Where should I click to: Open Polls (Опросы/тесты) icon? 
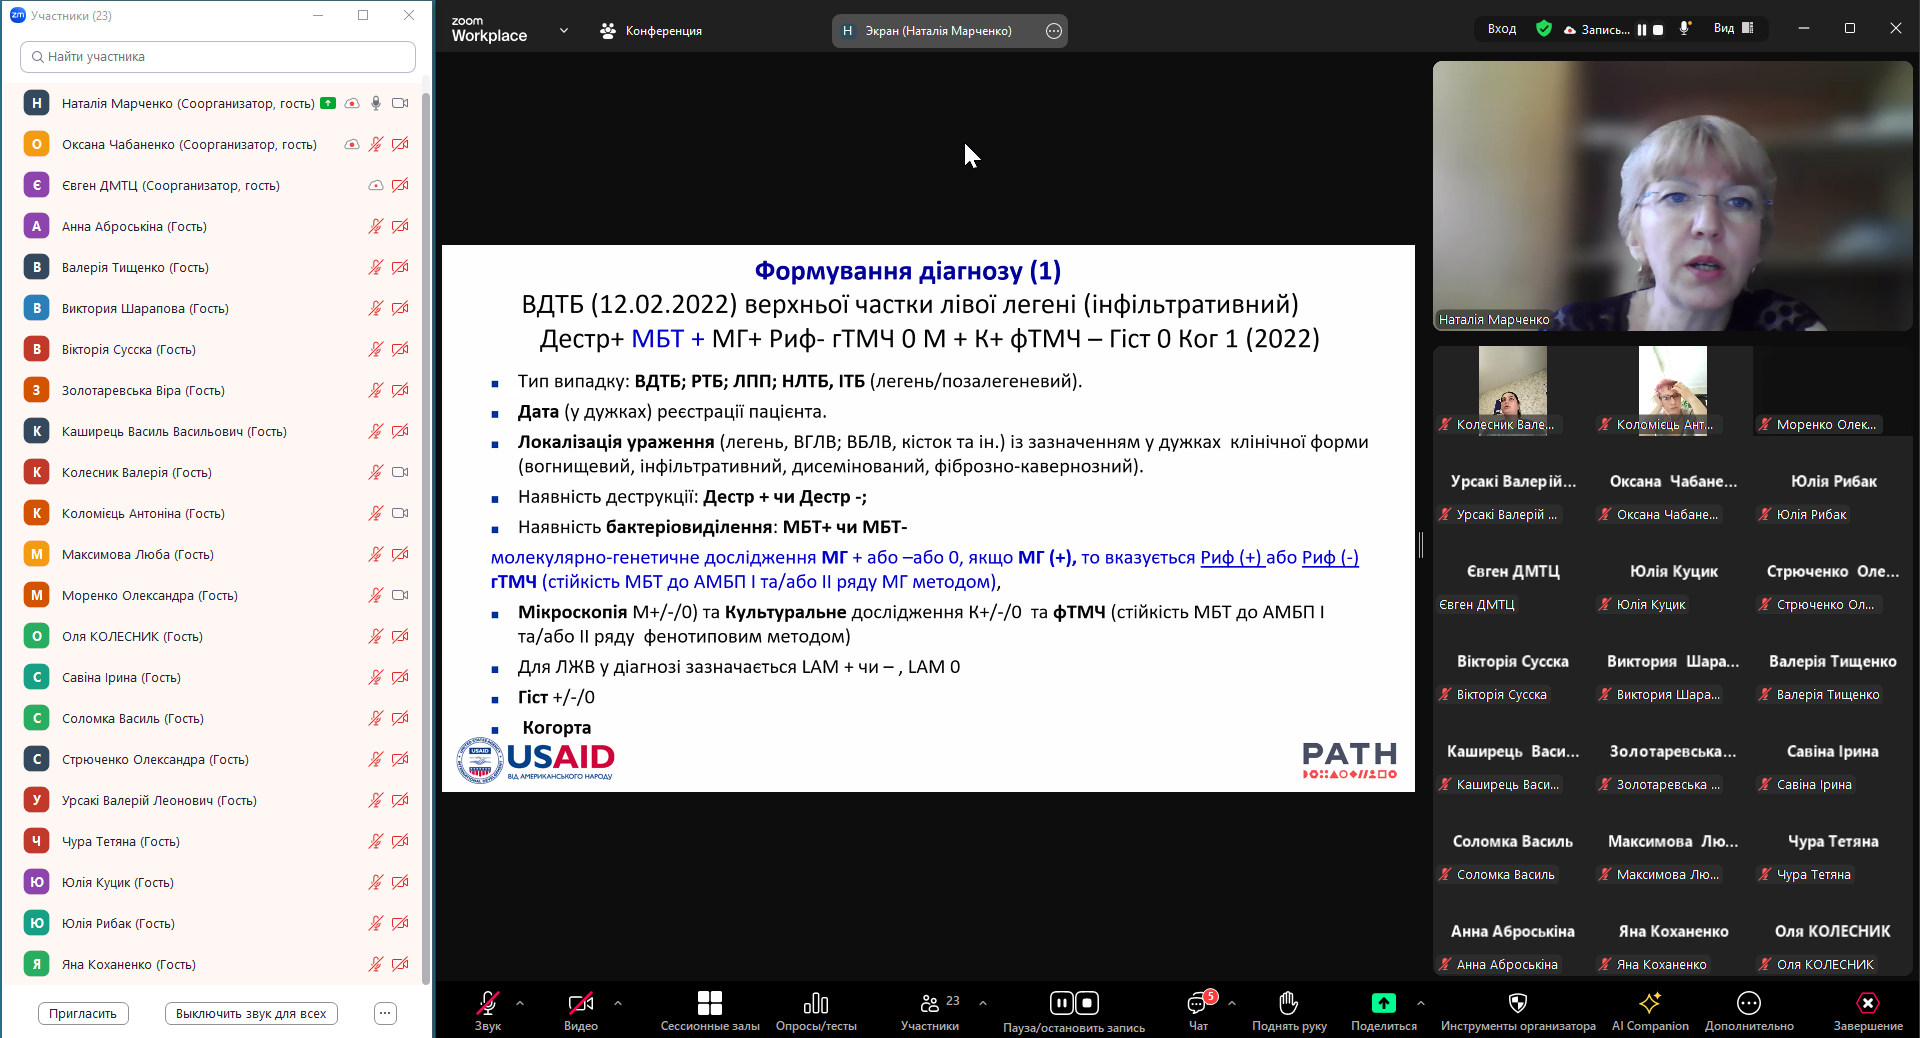(816, 1003)
